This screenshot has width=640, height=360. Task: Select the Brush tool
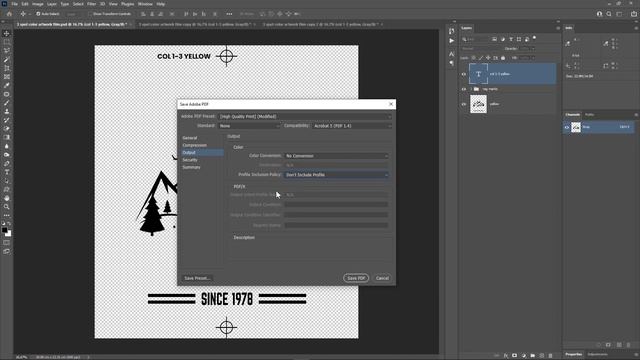7,102
